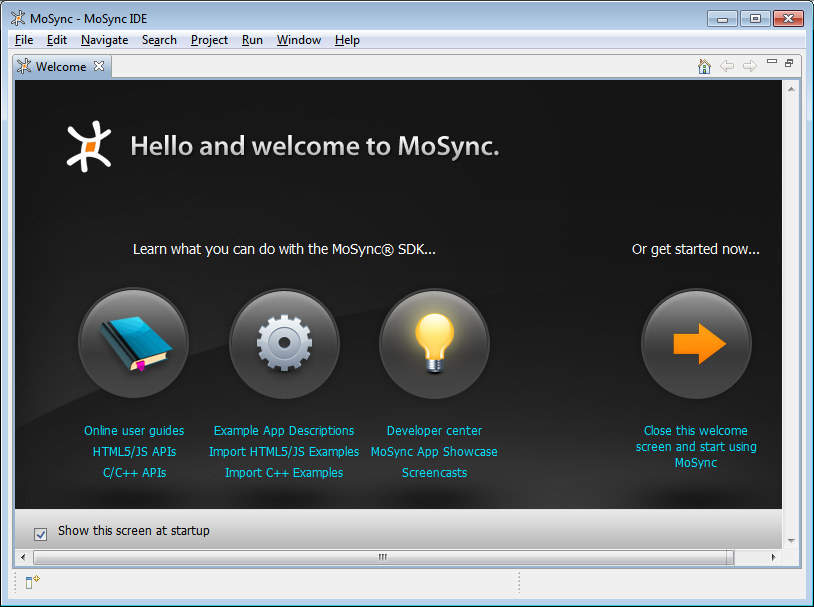Screen dimensions: 814x607
Task: Click the MoSync logo in welcome header
Action: tap(89, 146)
